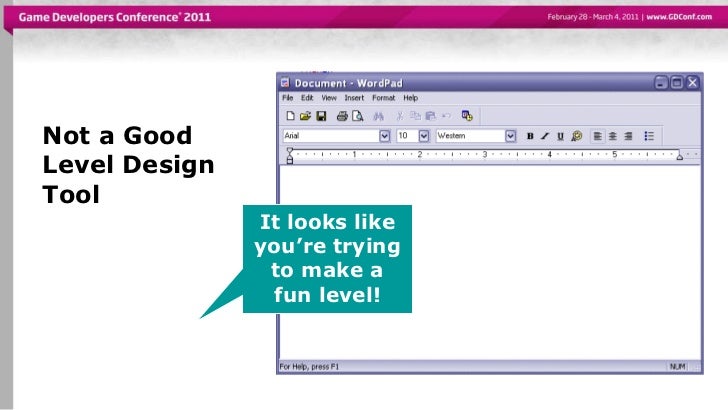Click the New document icon

pyautogui.click(x=290, y=116)
